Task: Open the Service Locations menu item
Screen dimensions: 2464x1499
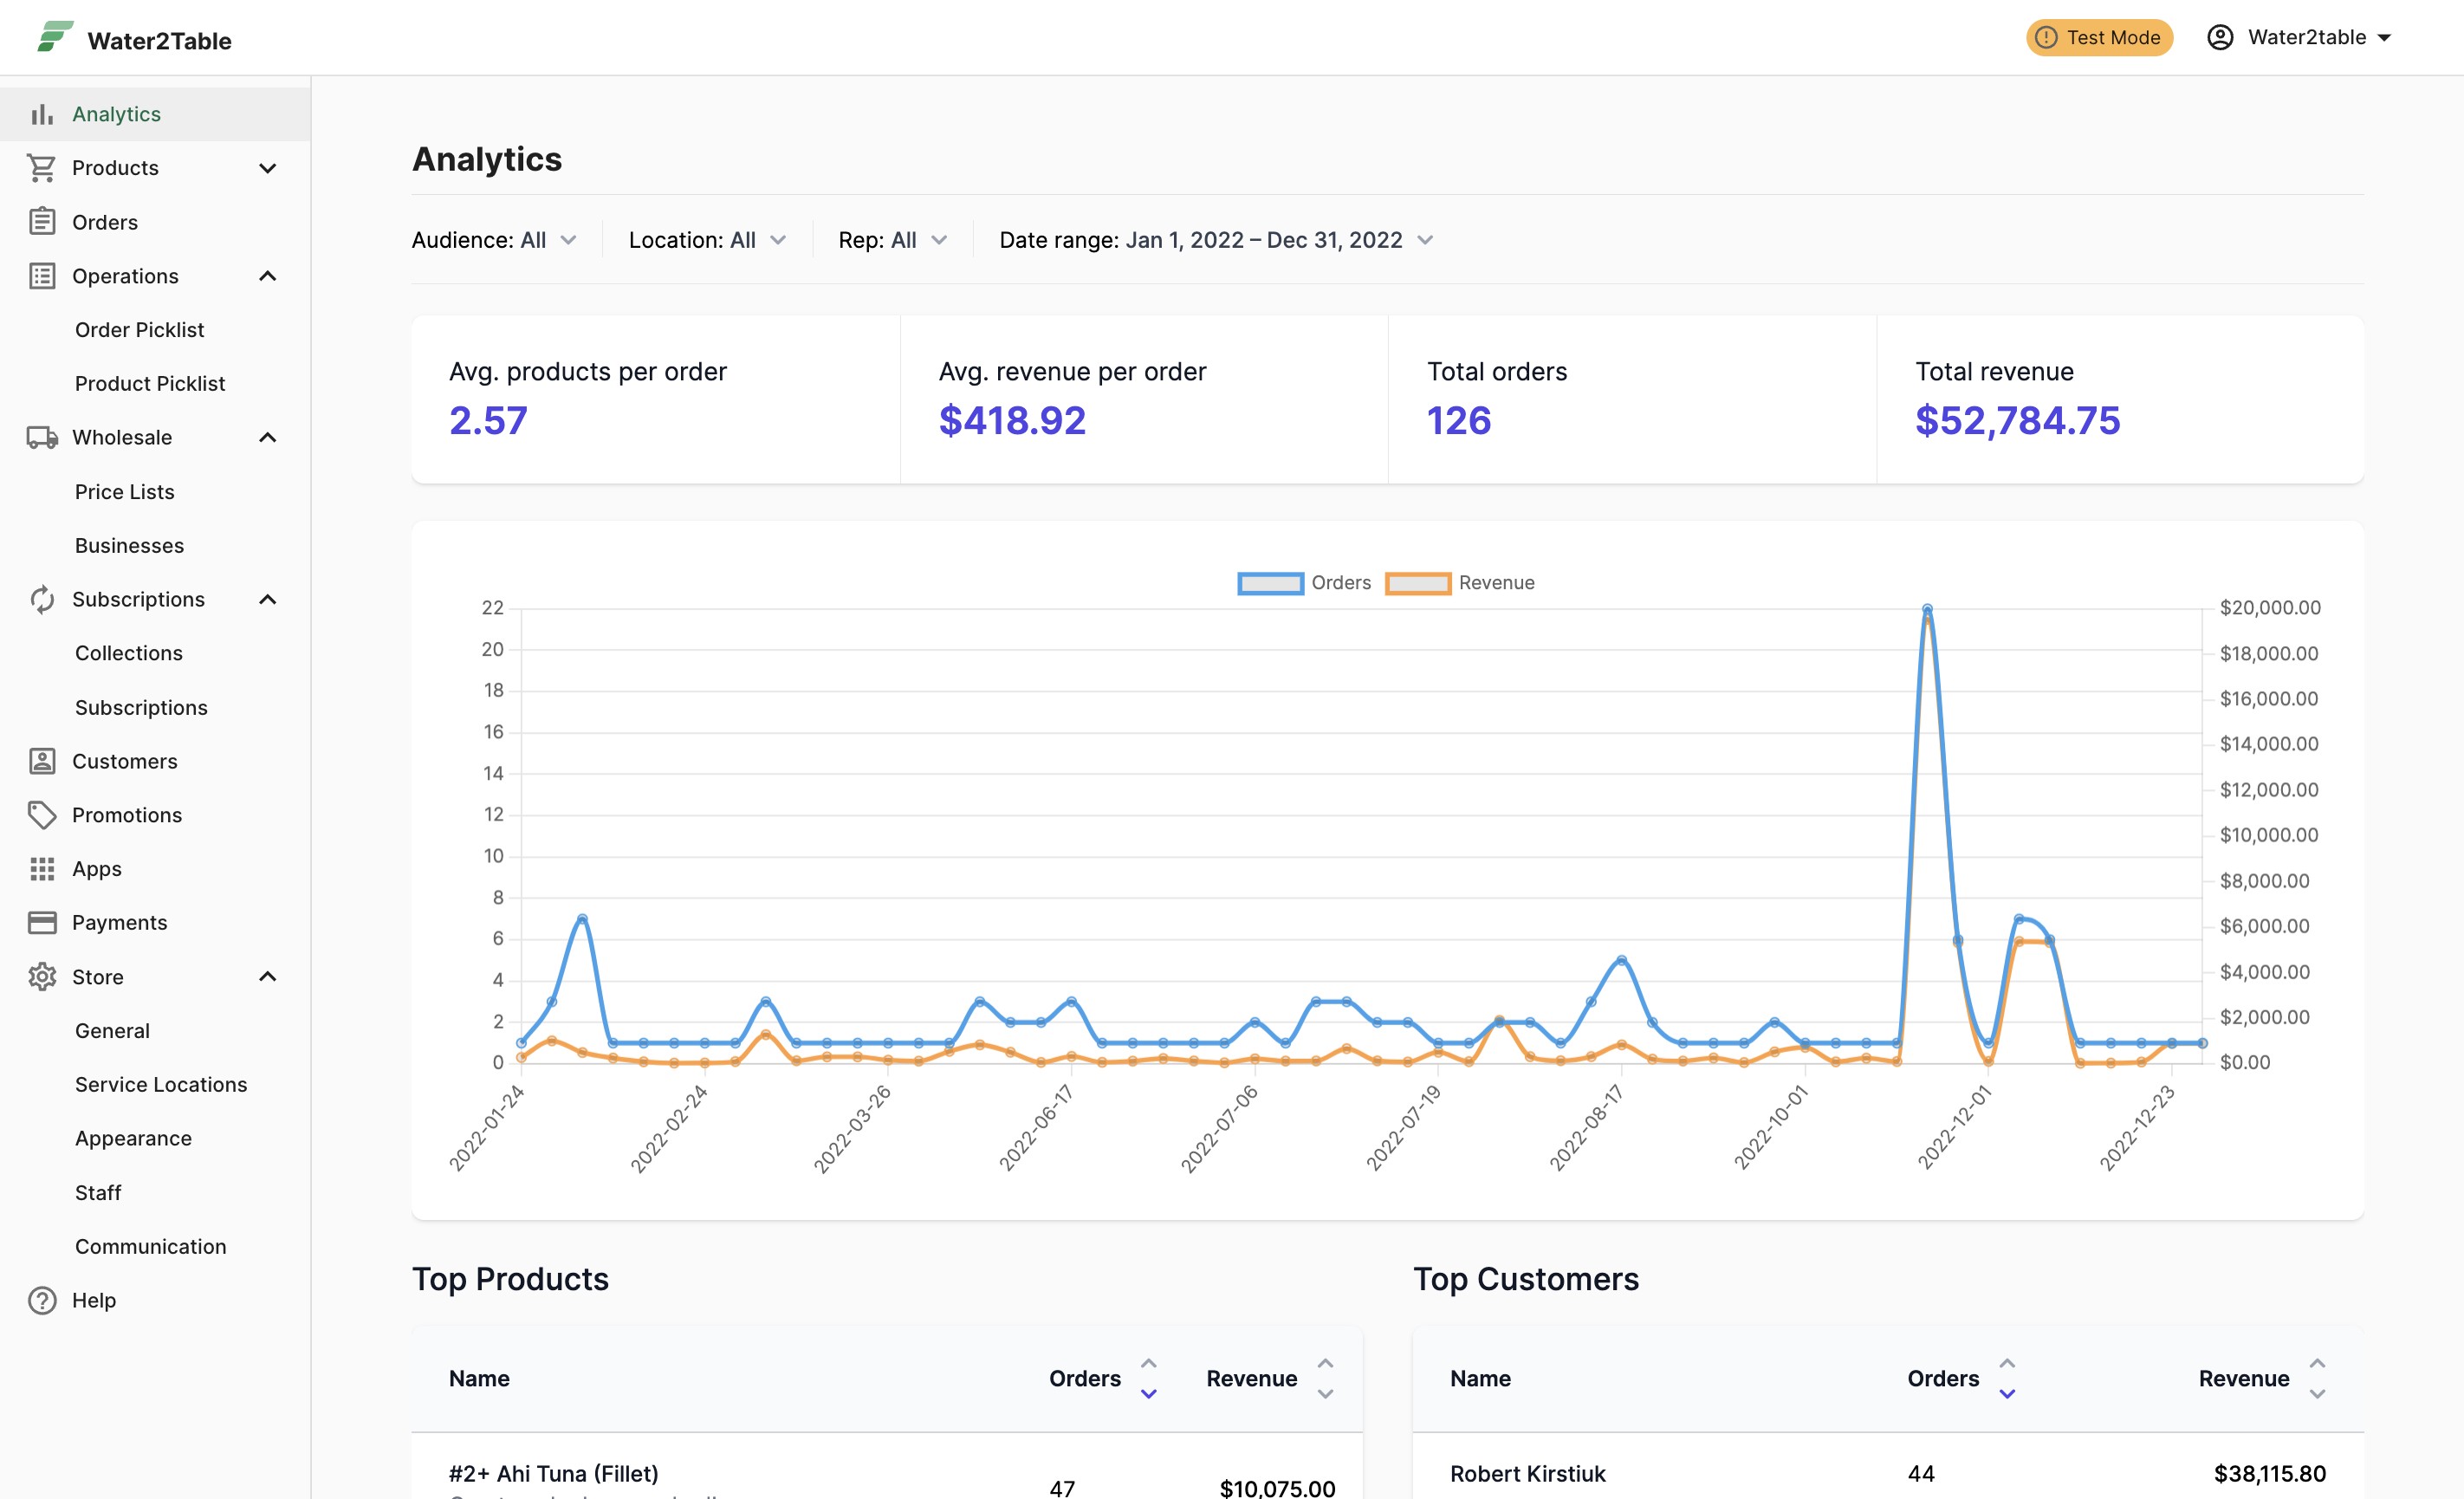Action: click(161, 1085)
